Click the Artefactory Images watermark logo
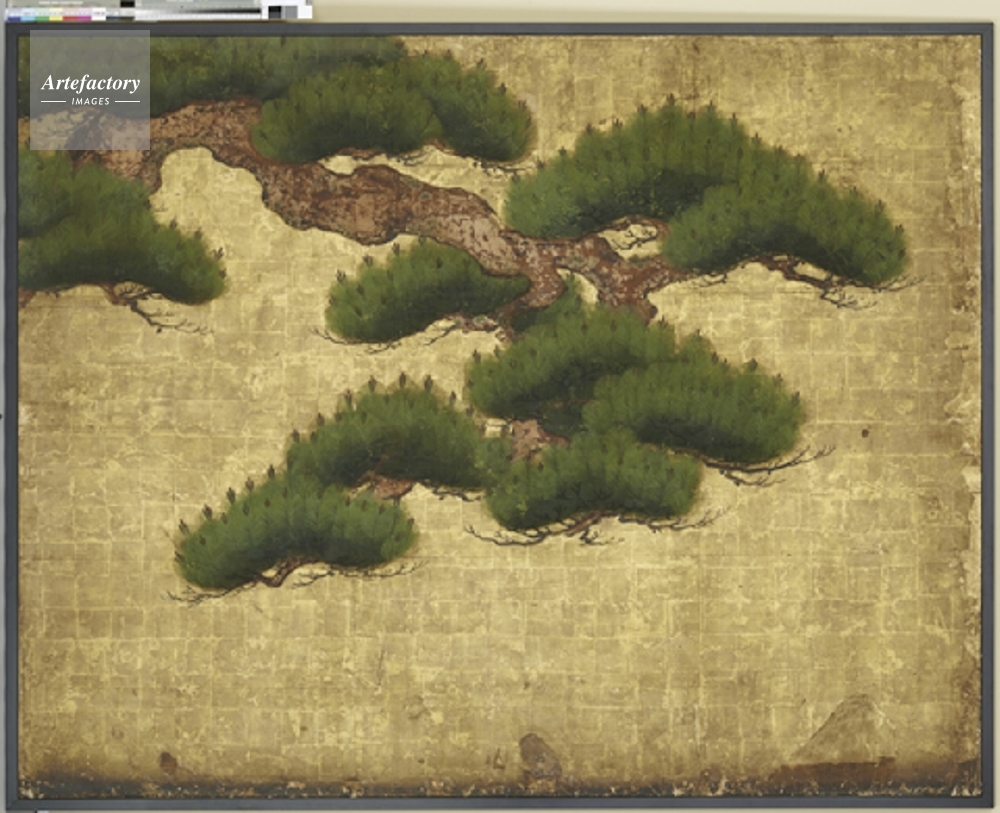Screen dimensions: 1000x813 [x=90, y=89]
